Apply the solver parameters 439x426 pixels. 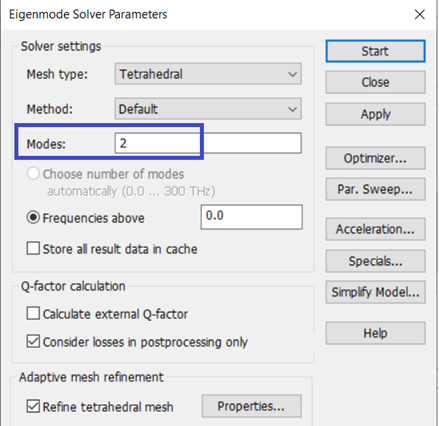[x=375, y=114]
